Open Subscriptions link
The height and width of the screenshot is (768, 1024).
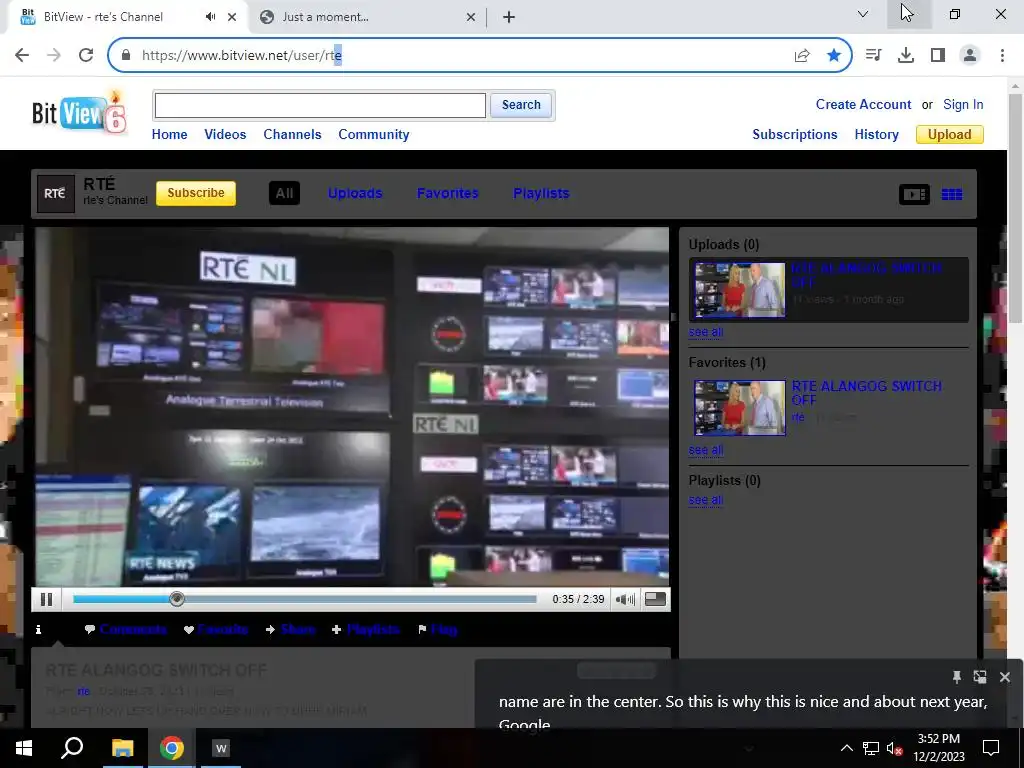click(794, 135)
